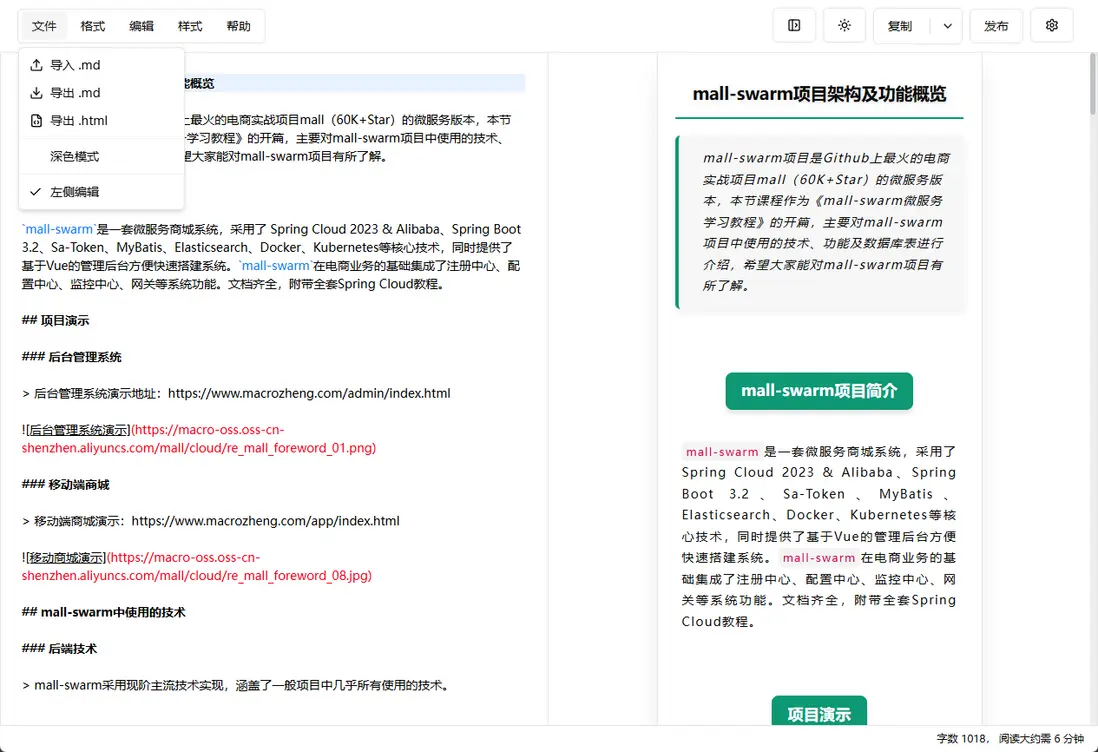Click the ### 后端技术 heading in editor
This screenshot has width=1098, height=752.
click(x=60, y=648)
